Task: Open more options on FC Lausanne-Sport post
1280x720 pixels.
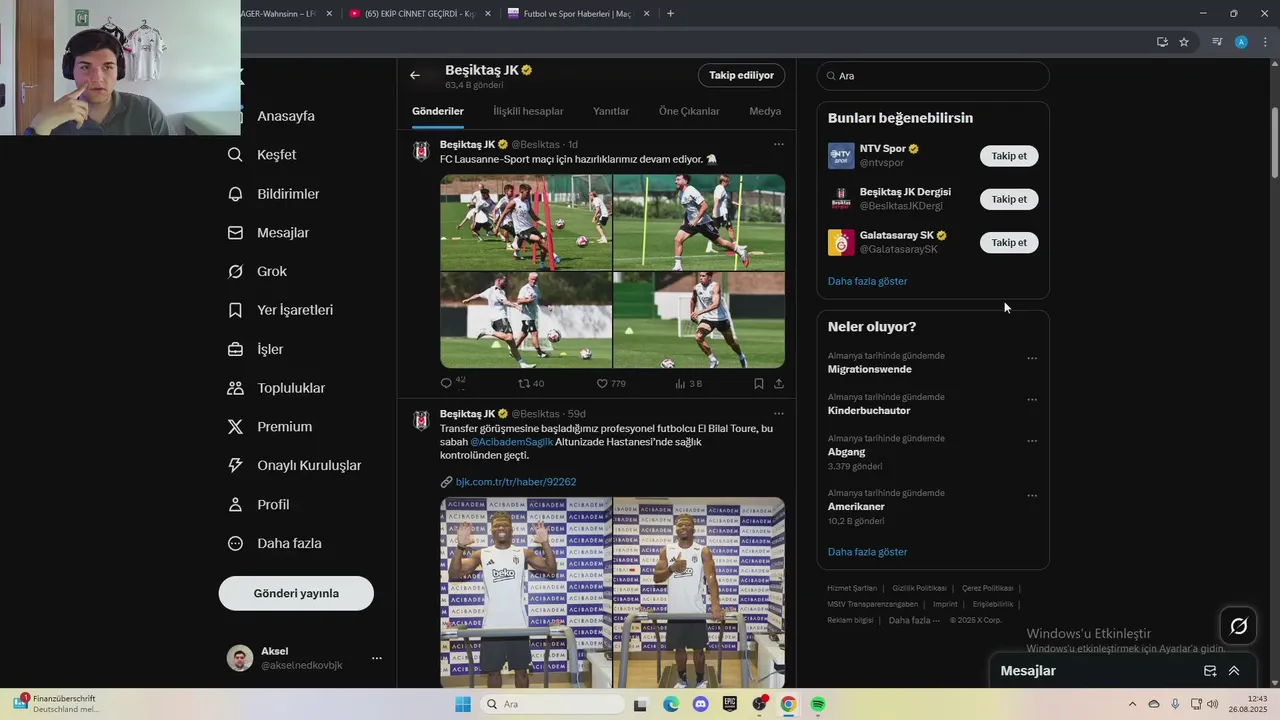Action: [778, 145]
